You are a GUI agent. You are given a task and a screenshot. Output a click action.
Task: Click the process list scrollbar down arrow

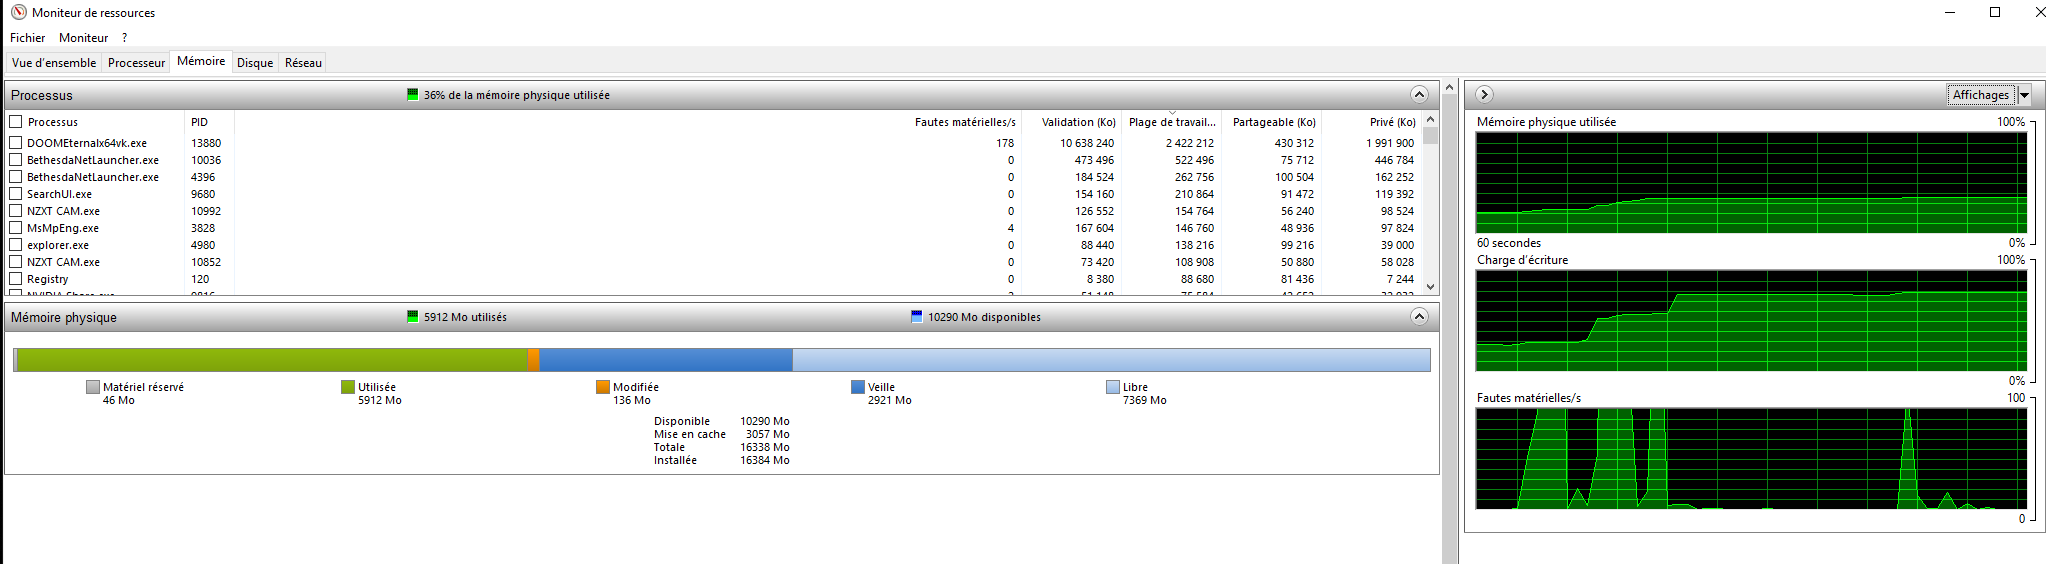1430,287
